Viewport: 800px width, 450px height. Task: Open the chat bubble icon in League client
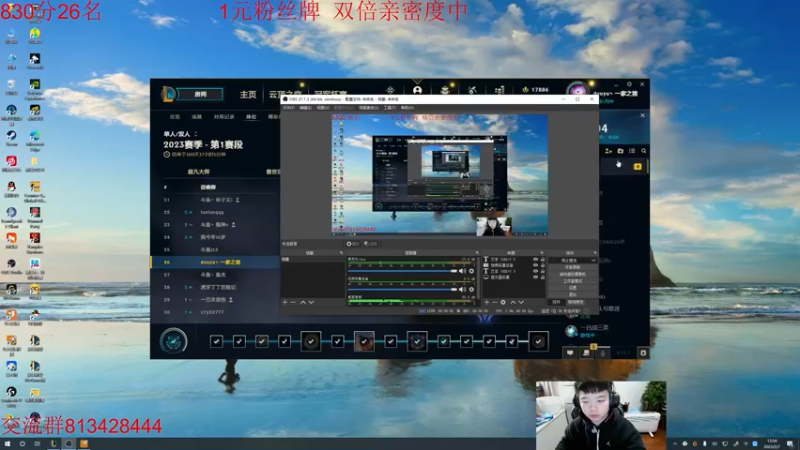coord(570,353)
